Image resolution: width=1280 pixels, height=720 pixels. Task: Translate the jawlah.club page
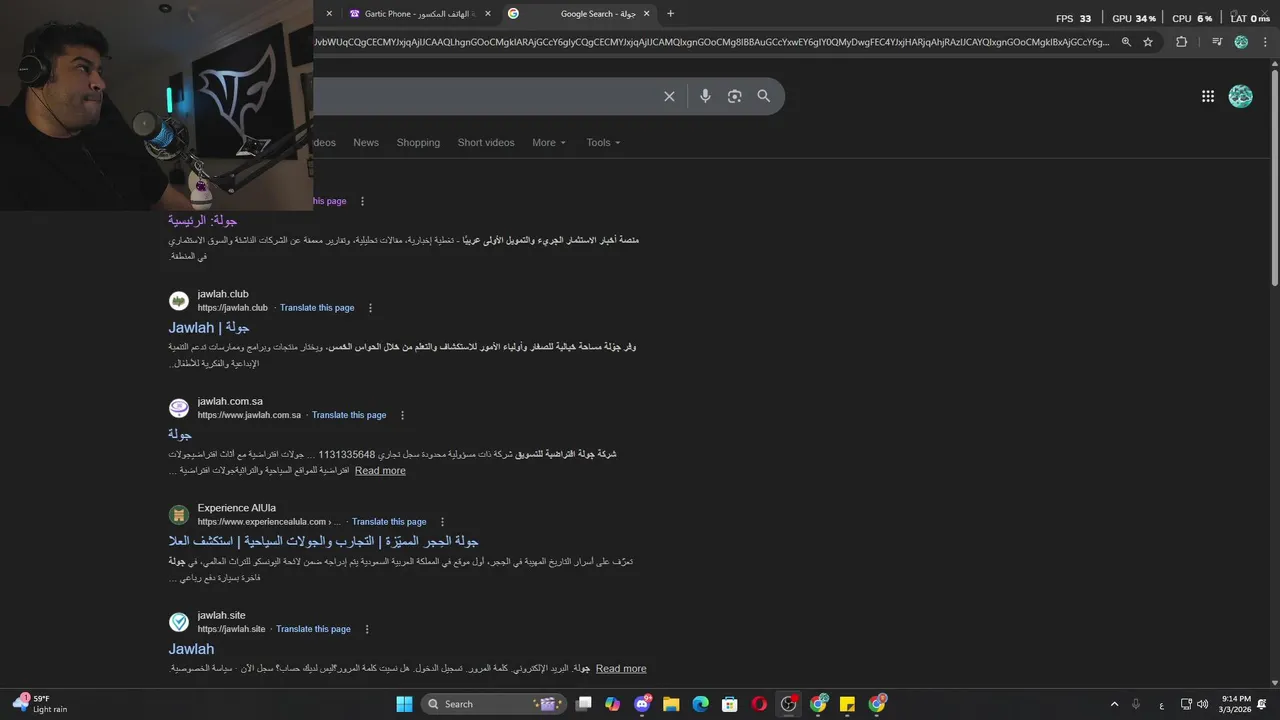(x=317, y=308)
